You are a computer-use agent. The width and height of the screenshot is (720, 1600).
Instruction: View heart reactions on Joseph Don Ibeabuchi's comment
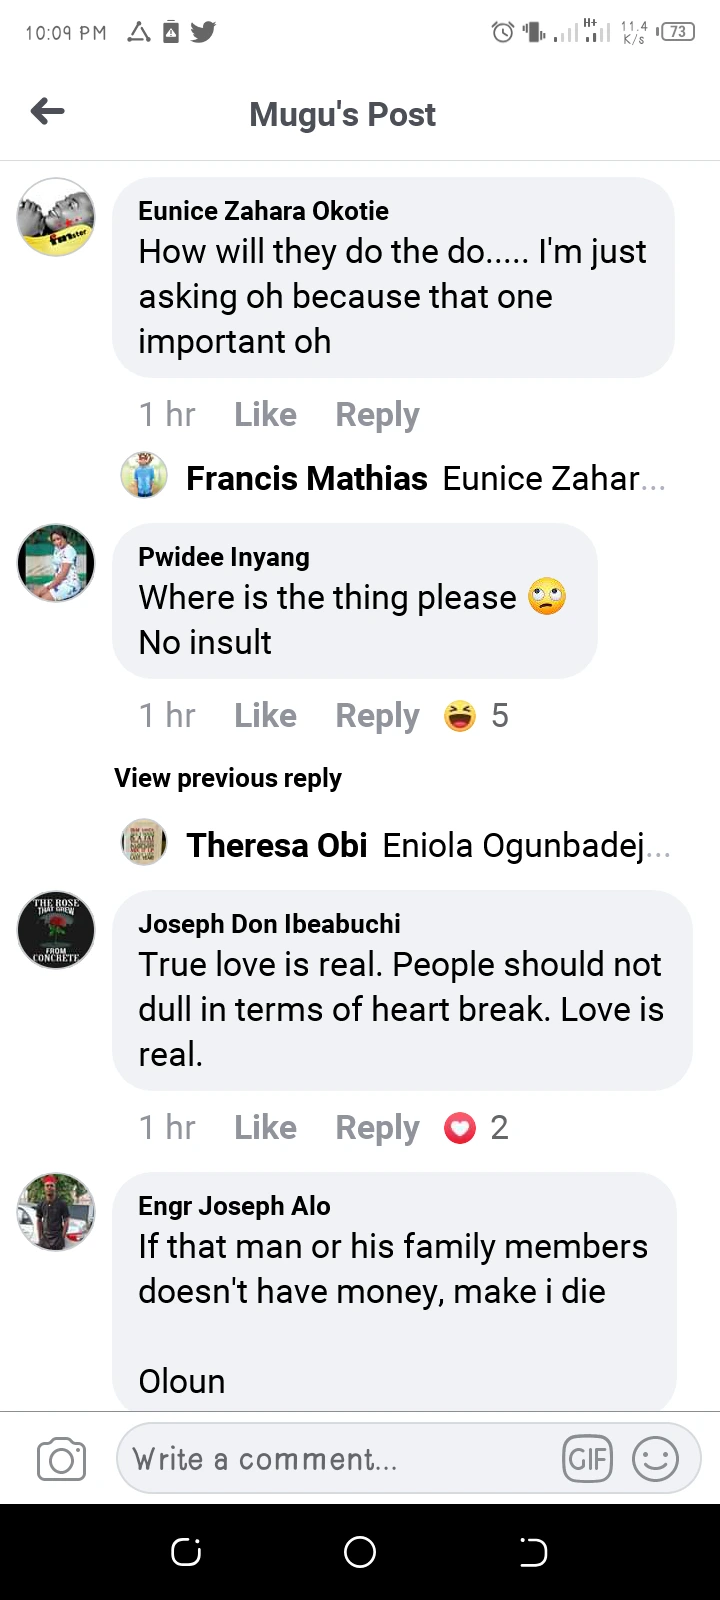tap(476, 1128)
